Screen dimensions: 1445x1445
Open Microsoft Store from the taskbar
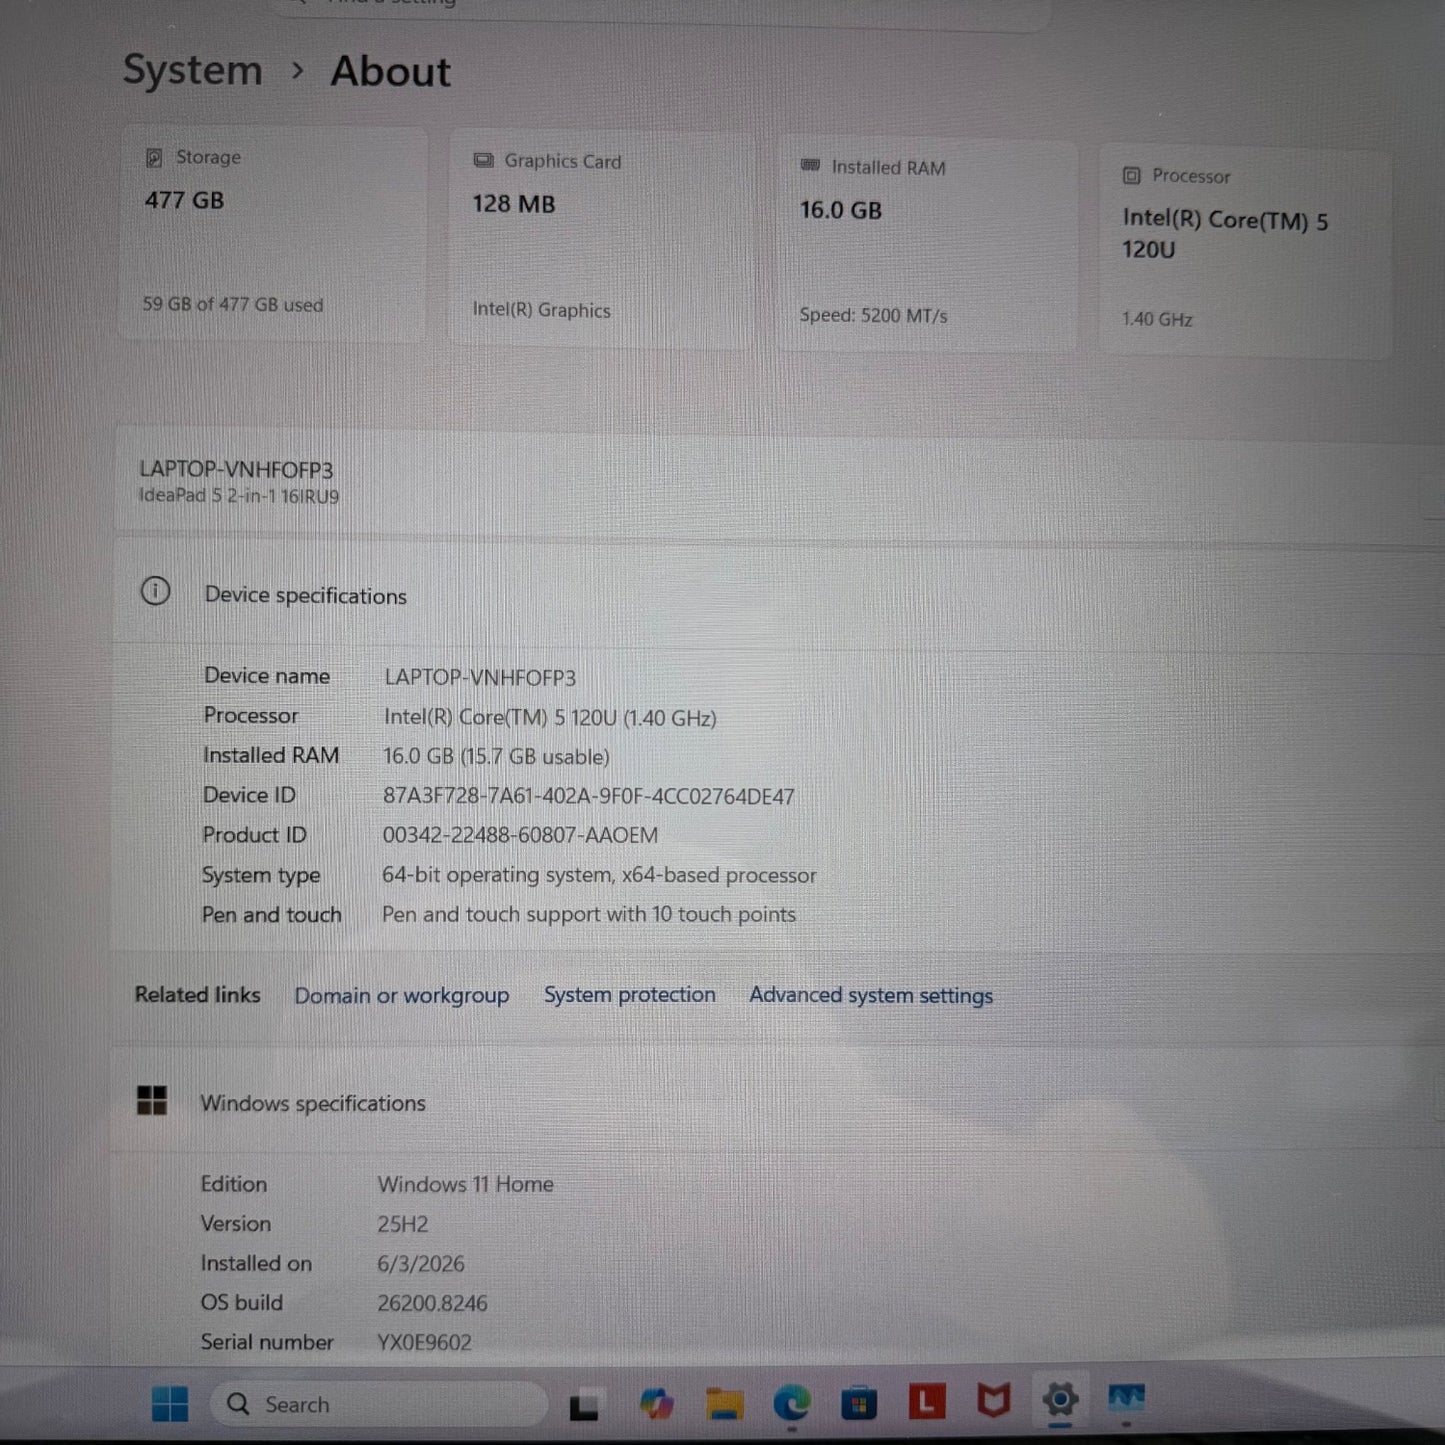[x=859, y=1404]
